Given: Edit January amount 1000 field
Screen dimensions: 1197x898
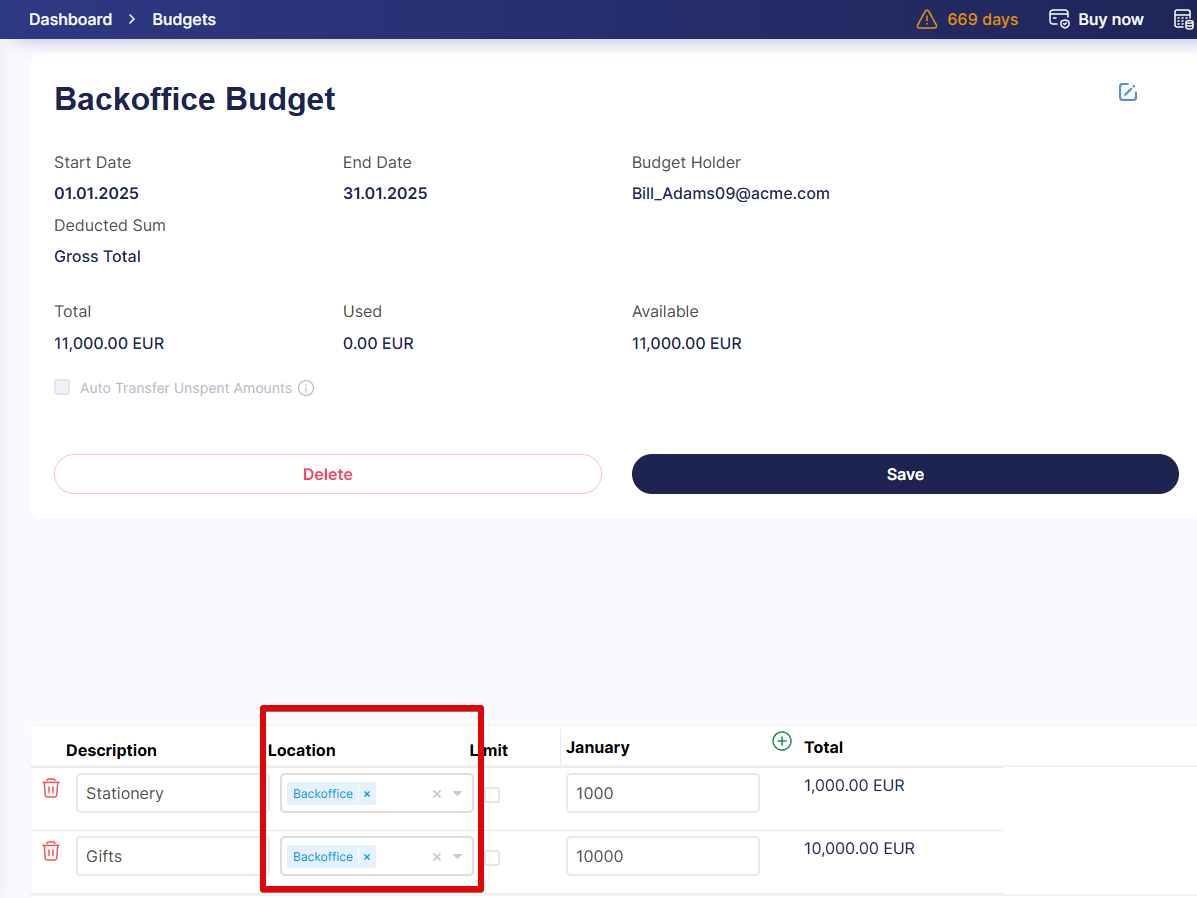Looking at the screenshot, I should click(x=663, y=793).
